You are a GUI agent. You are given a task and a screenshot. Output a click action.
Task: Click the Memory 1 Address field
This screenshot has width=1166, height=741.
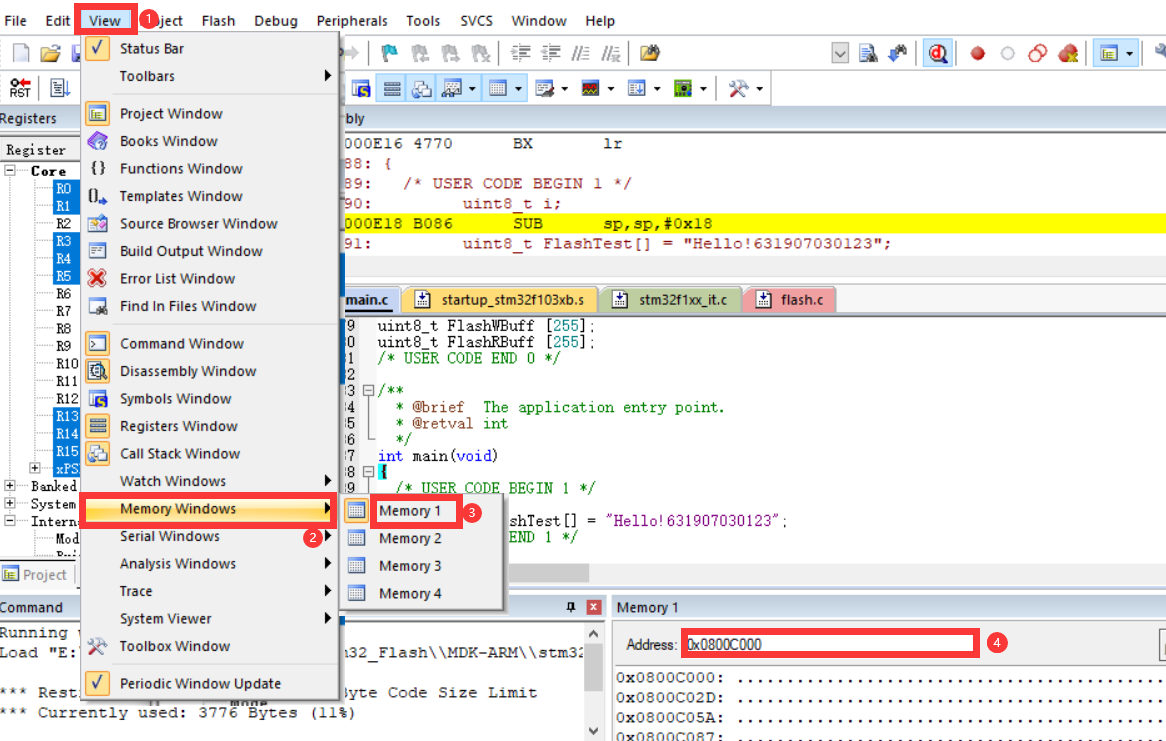click(x=831, y=644)
